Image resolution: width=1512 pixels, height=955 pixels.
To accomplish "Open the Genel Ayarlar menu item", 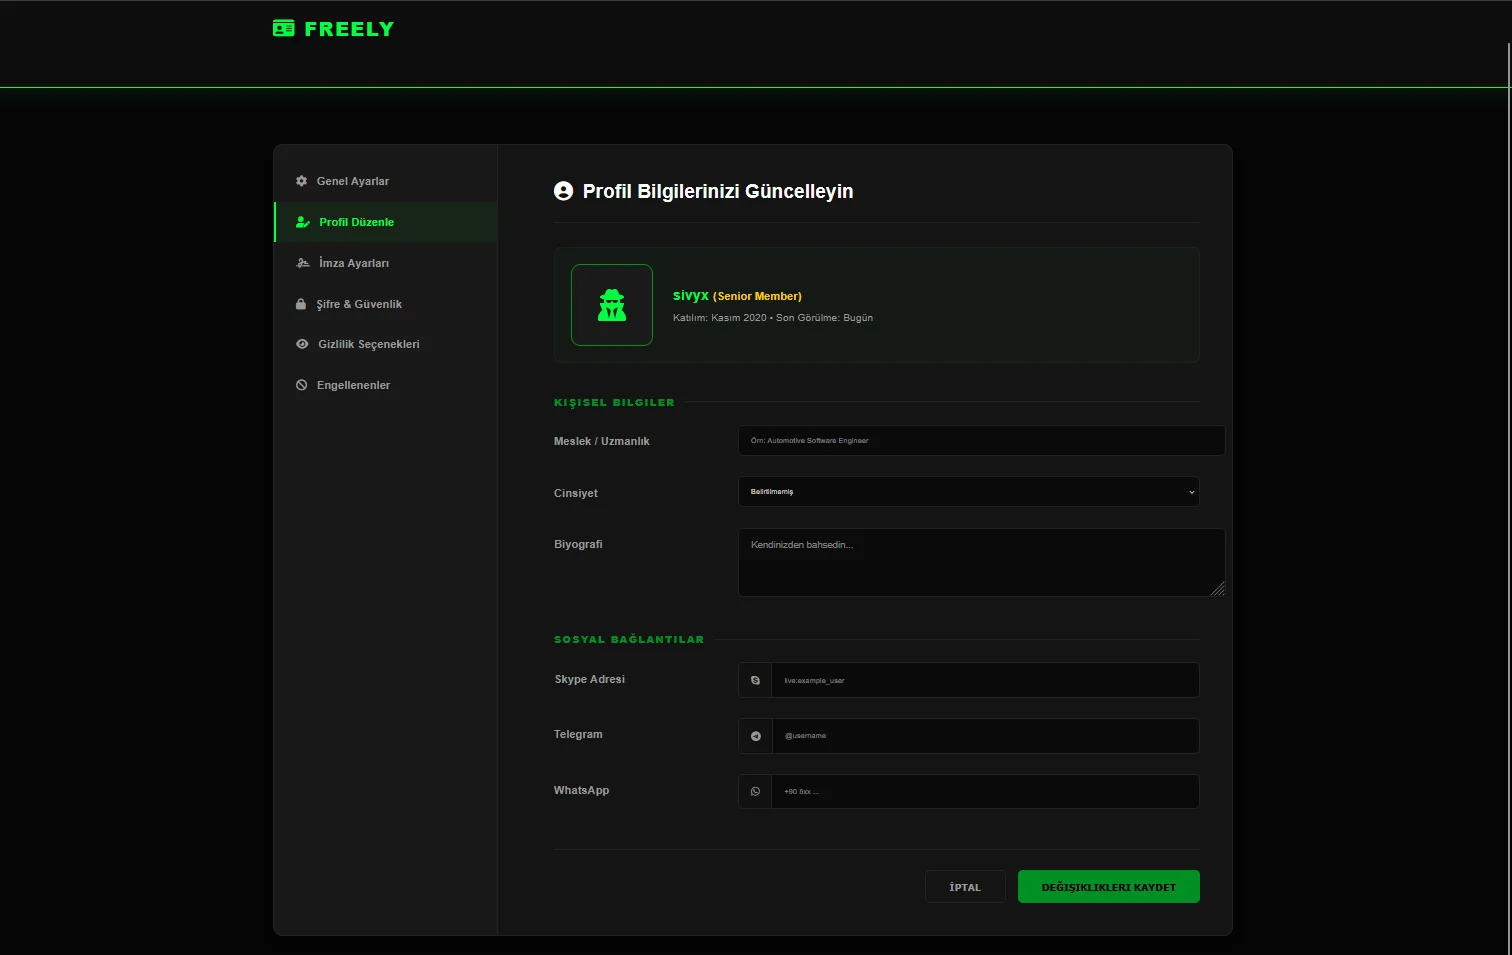I will coord(385,181).
